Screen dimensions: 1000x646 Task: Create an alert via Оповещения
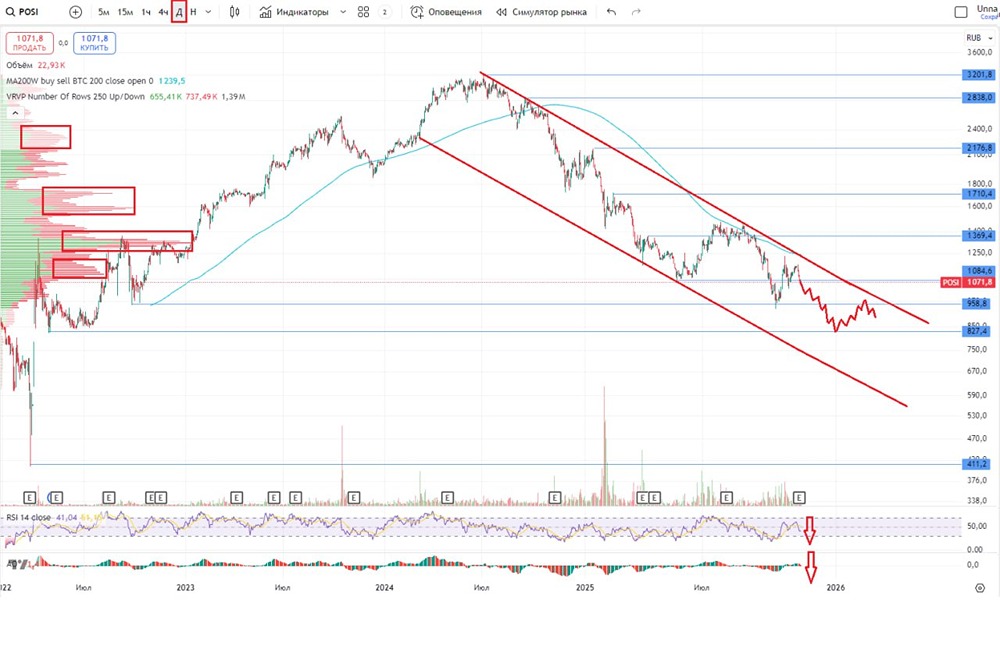tap(446, 11)
